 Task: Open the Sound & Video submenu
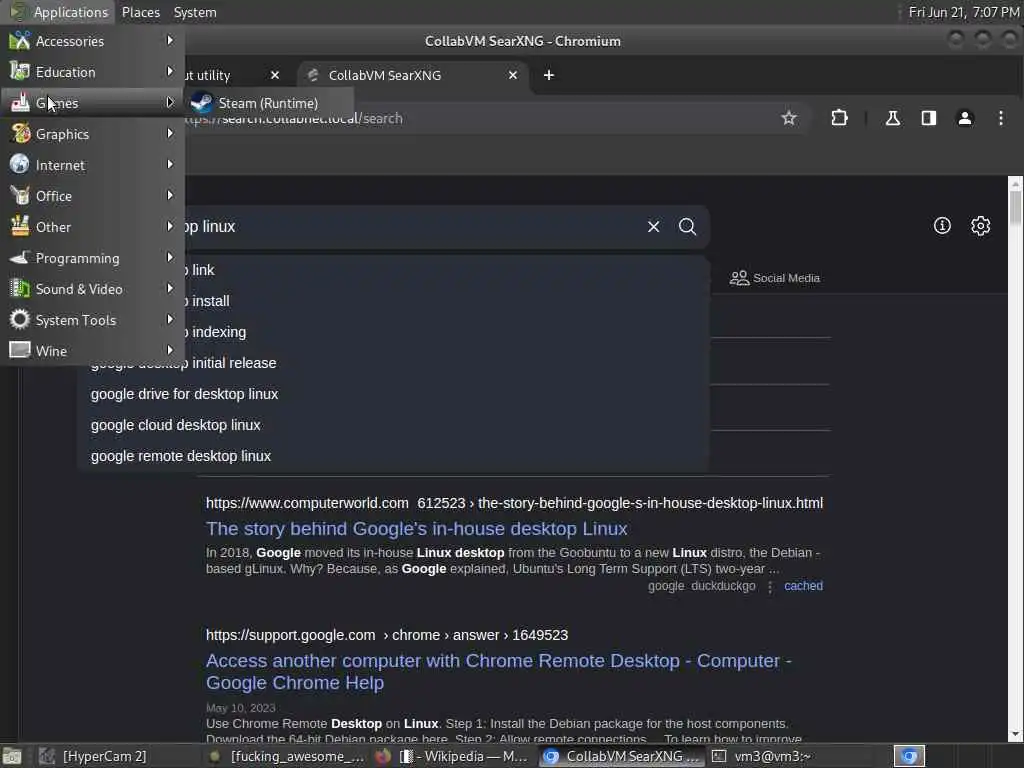click(x=92, y=289)
